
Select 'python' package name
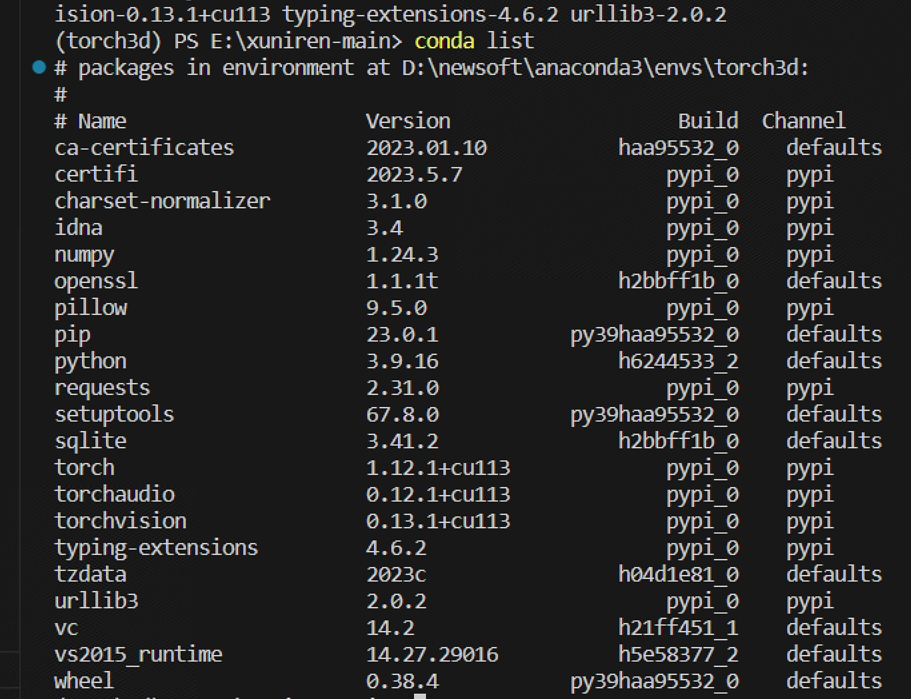90,362
